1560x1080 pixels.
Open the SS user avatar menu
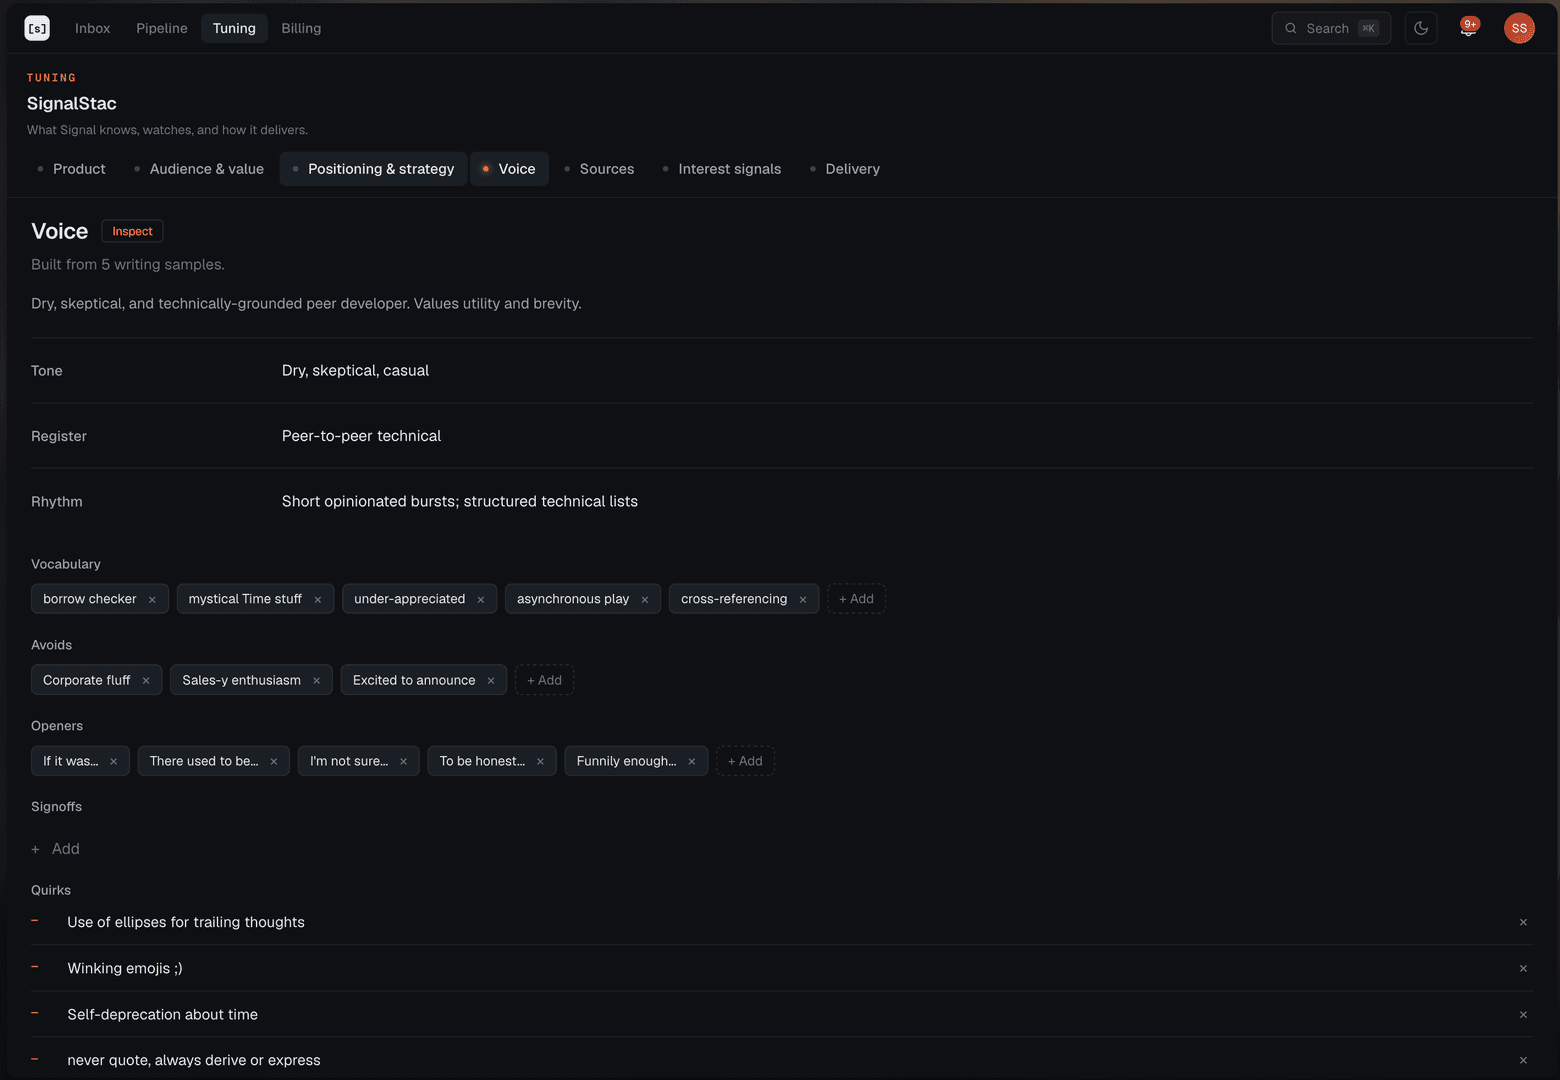coord(1519,28)
